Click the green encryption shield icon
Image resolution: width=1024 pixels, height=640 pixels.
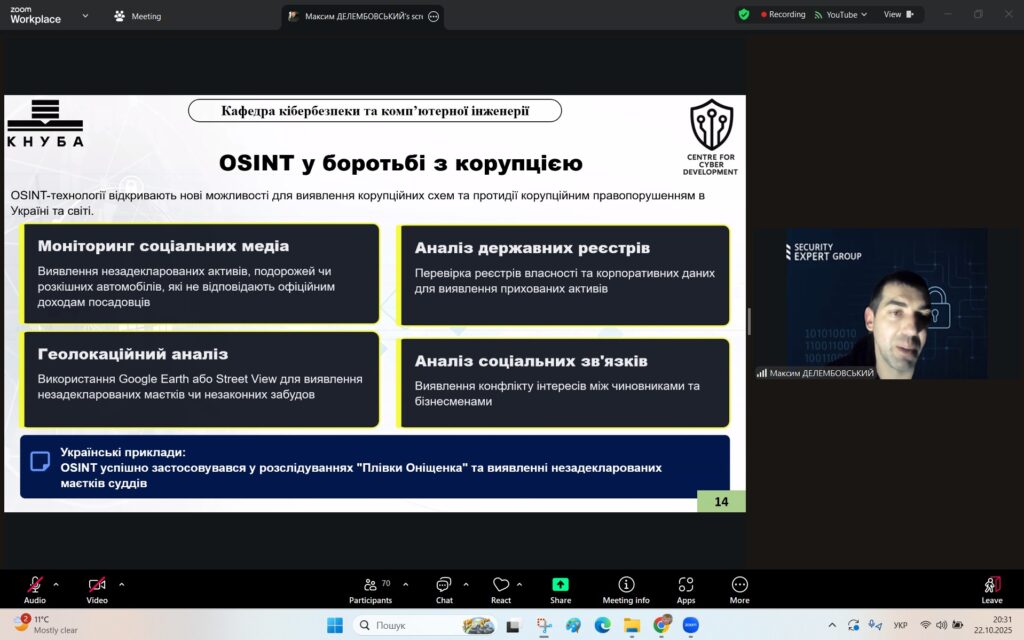tap(743, 15)
